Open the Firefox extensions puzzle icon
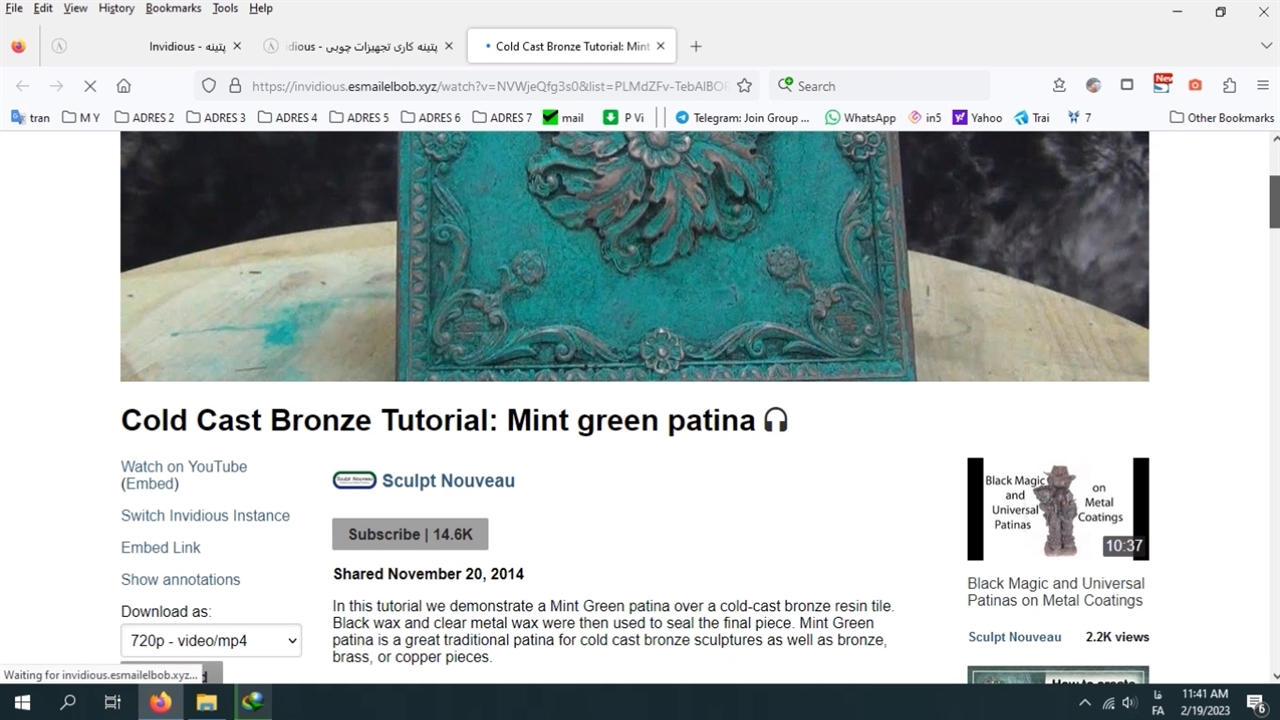 tap(1229, 86)
